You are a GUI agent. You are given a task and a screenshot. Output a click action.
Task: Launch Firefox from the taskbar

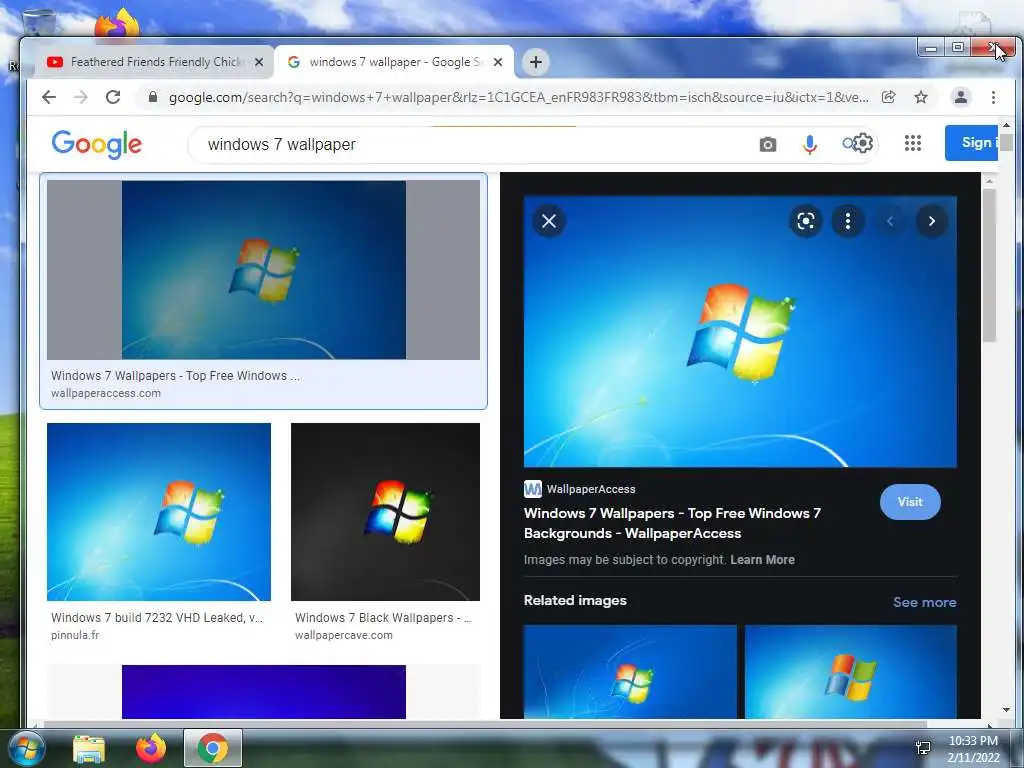click(x=151, y=748)
